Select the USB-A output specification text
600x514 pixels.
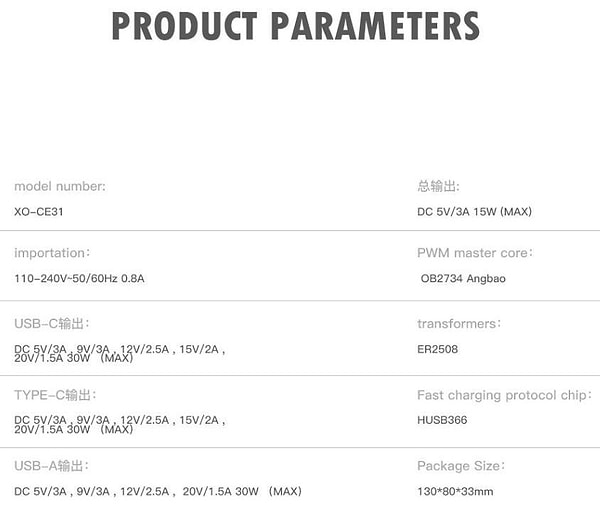[158, 491]
